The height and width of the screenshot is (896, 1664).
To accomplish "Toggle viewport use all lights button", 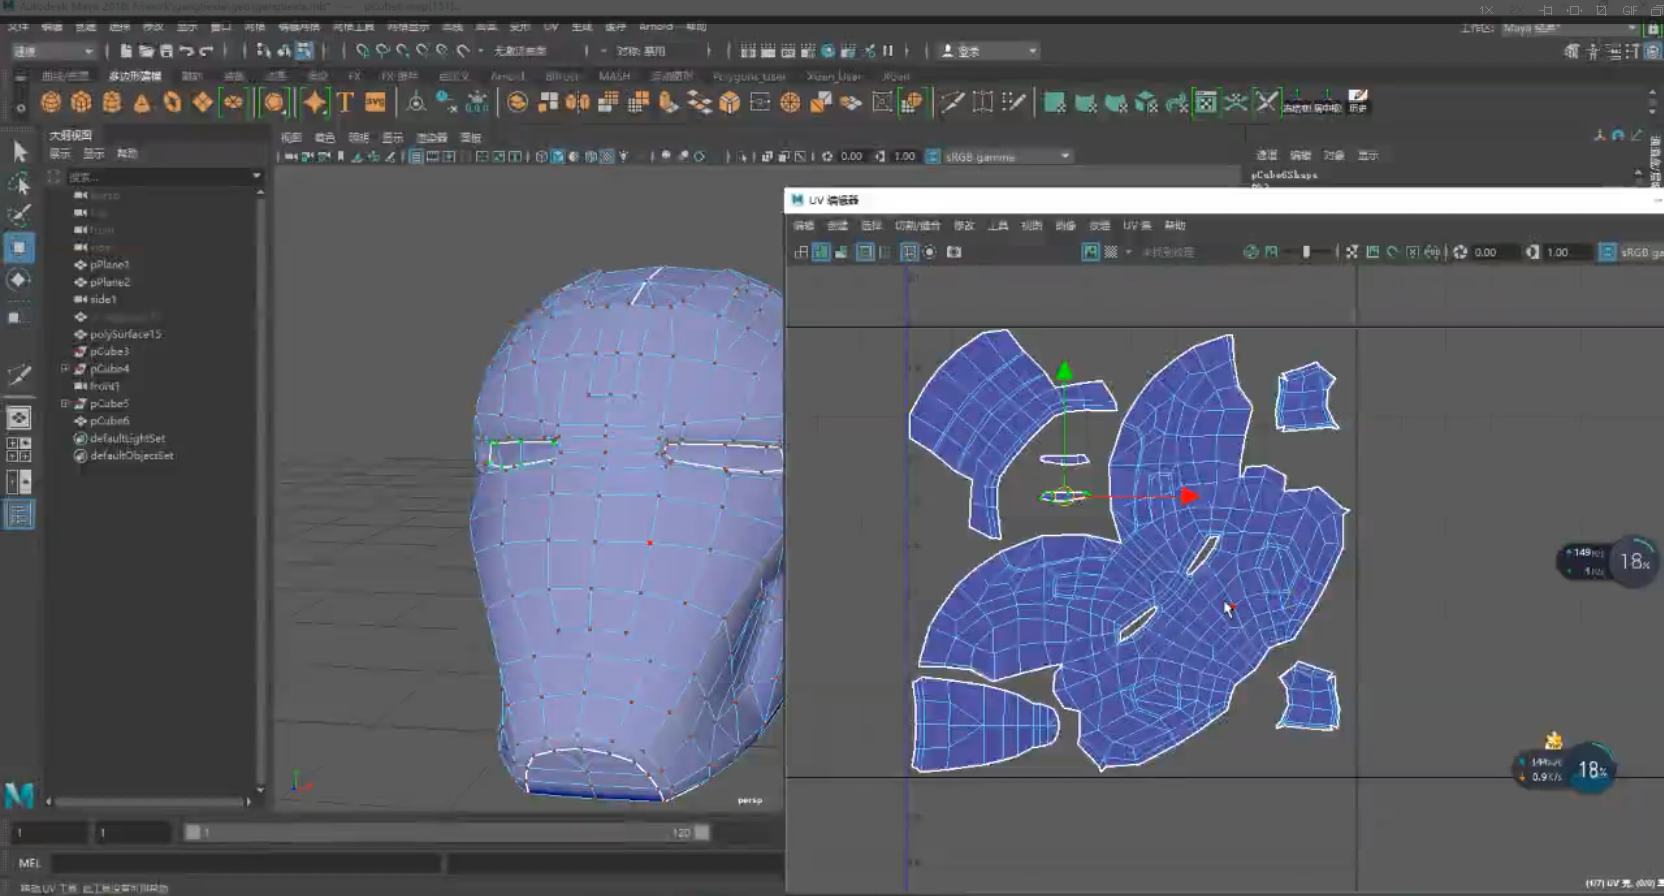I will (623, 156).
